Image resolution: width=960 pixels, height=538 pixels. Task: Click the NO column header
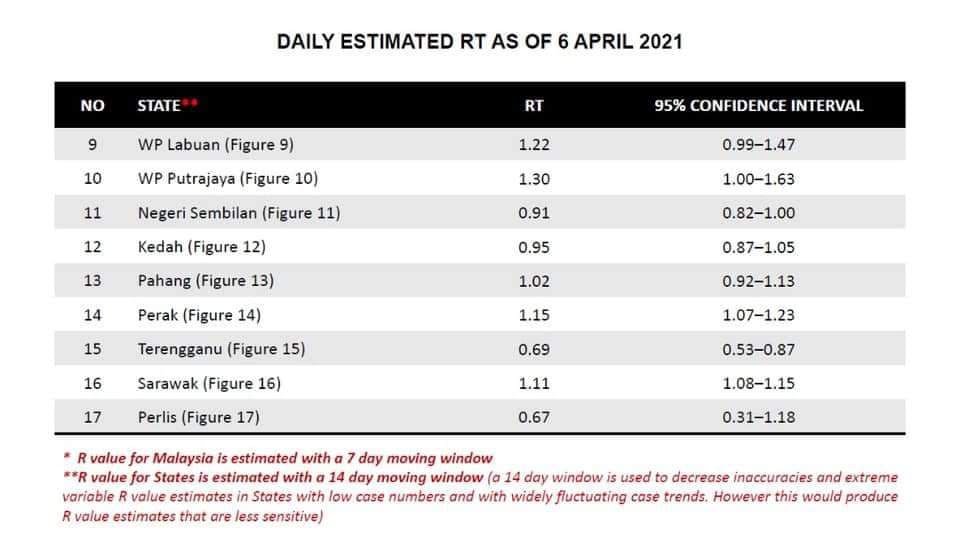coord(92,105)
